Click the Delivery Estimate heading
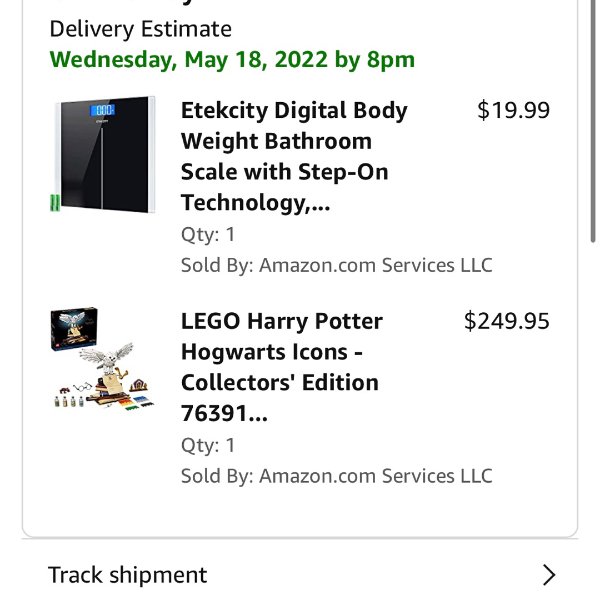 [x=140, y=29]
